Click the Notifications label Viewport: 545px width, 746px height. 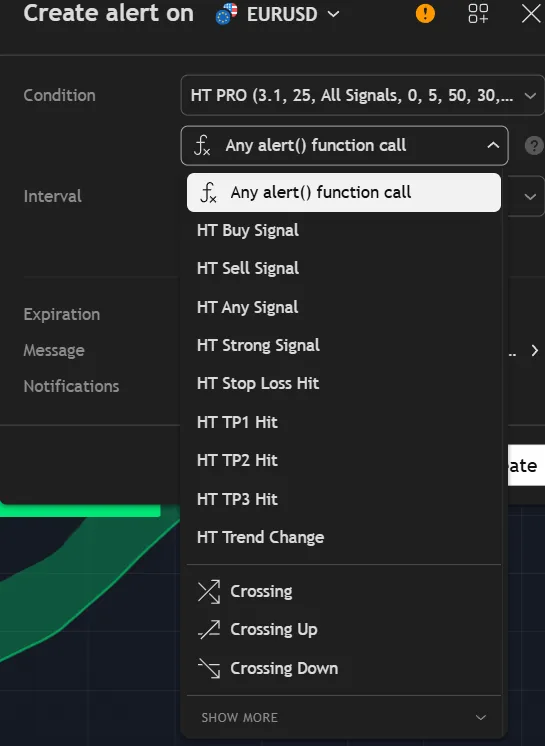point(71,386)
